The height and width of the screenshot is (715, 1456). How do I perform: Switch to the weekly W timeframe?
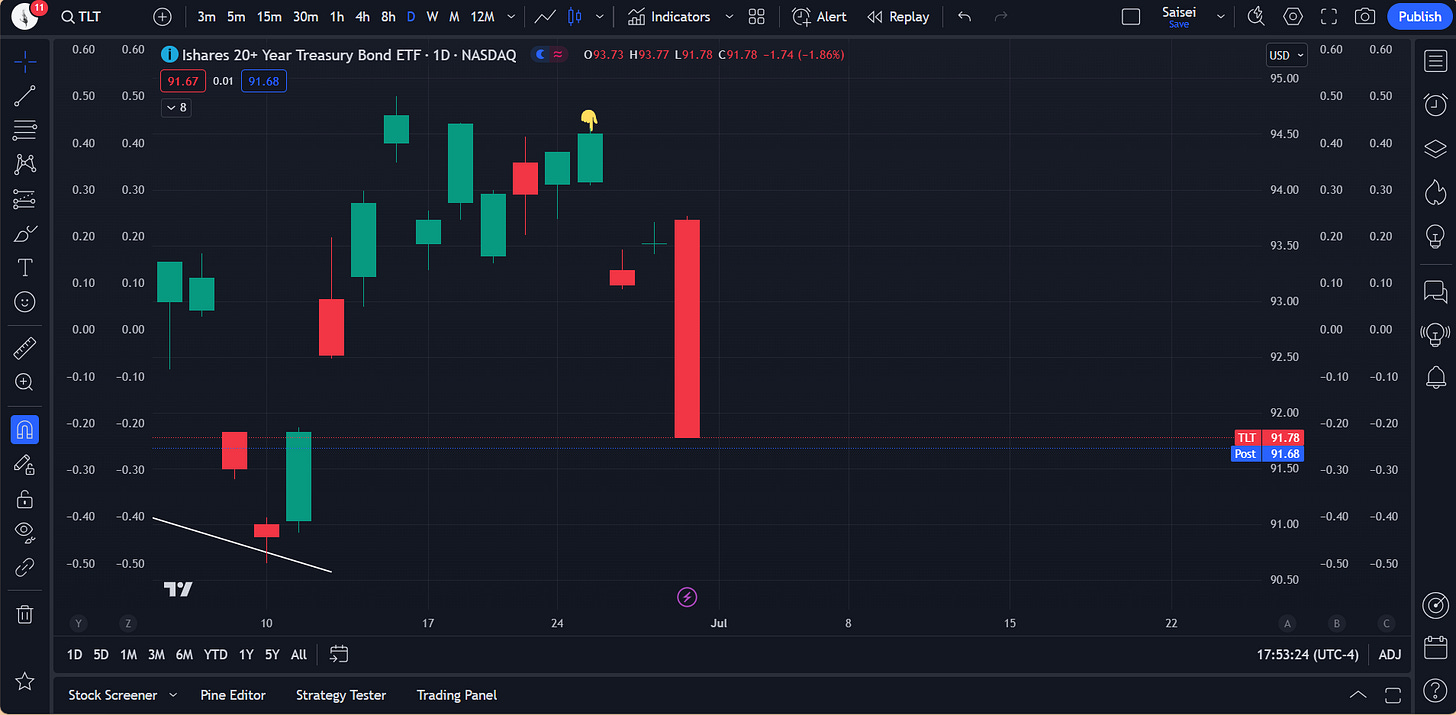click(432, 17)
